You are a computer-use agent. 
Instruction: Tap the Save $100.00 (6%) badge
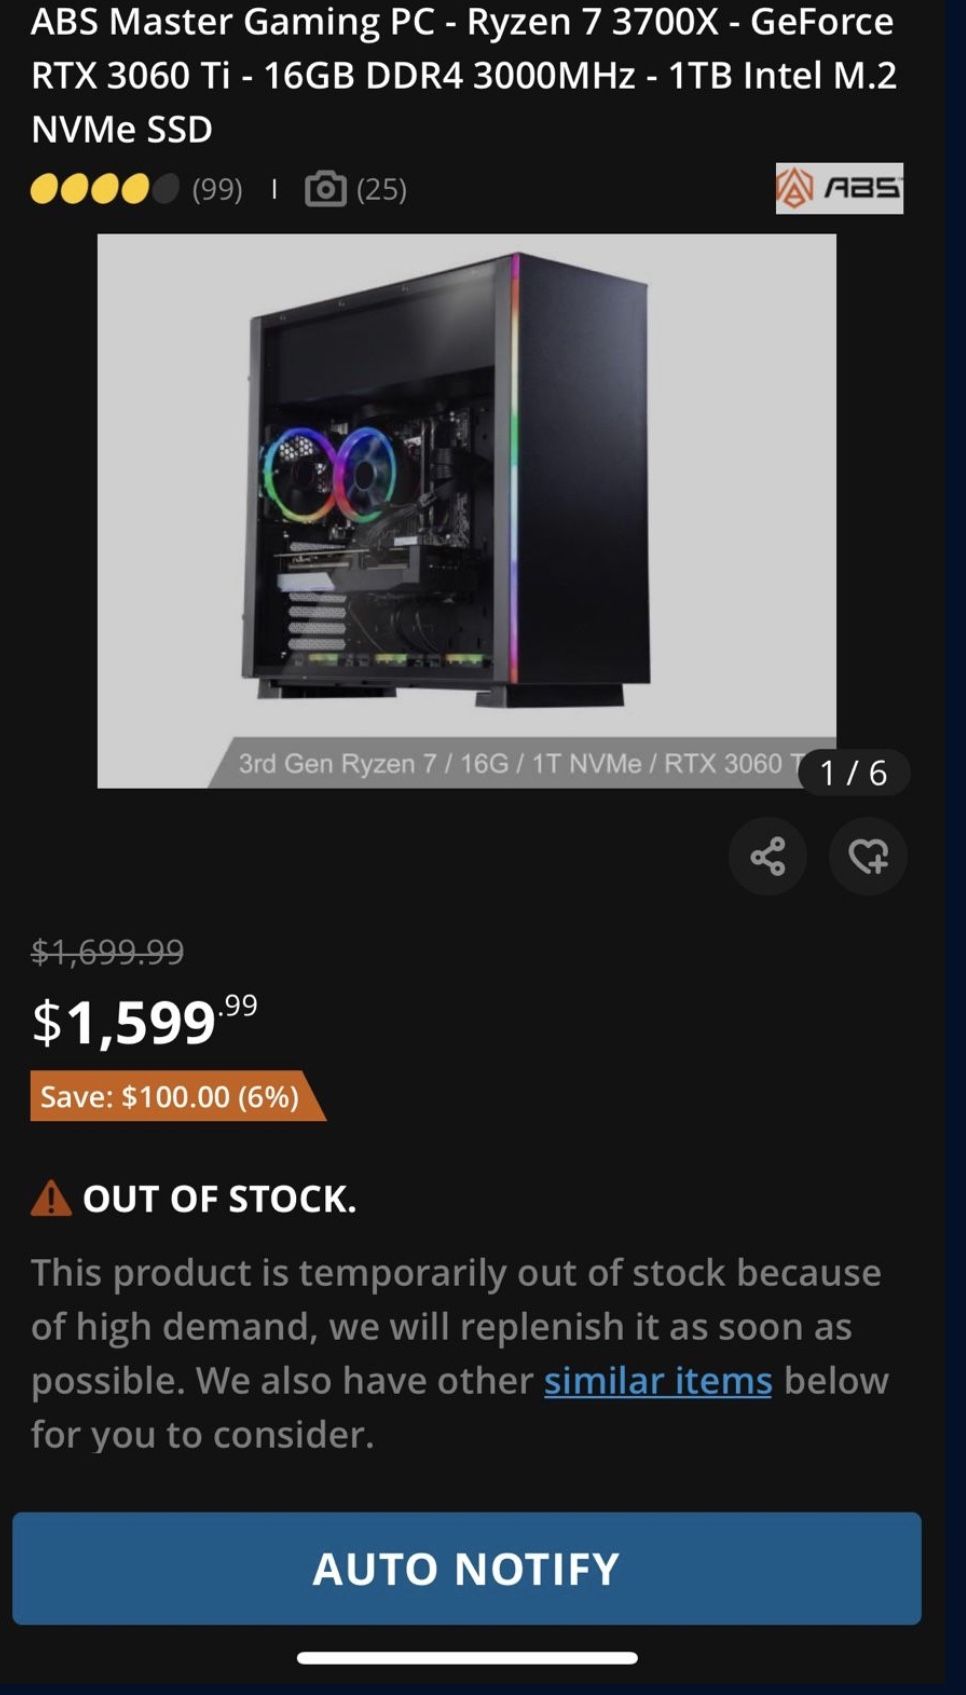(177, 1096)
